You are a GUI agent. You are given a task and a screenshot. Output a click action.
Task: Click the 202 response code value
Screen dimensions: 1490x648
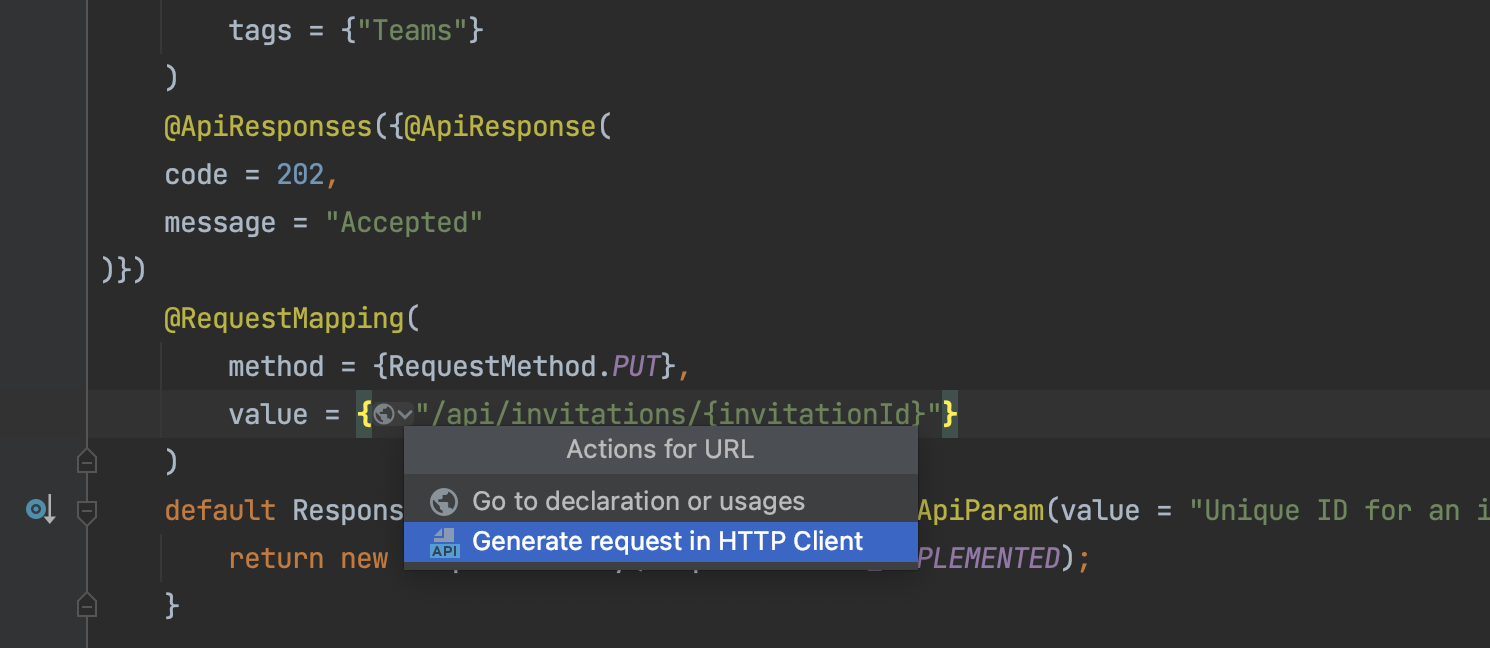[x=300, y=174]
